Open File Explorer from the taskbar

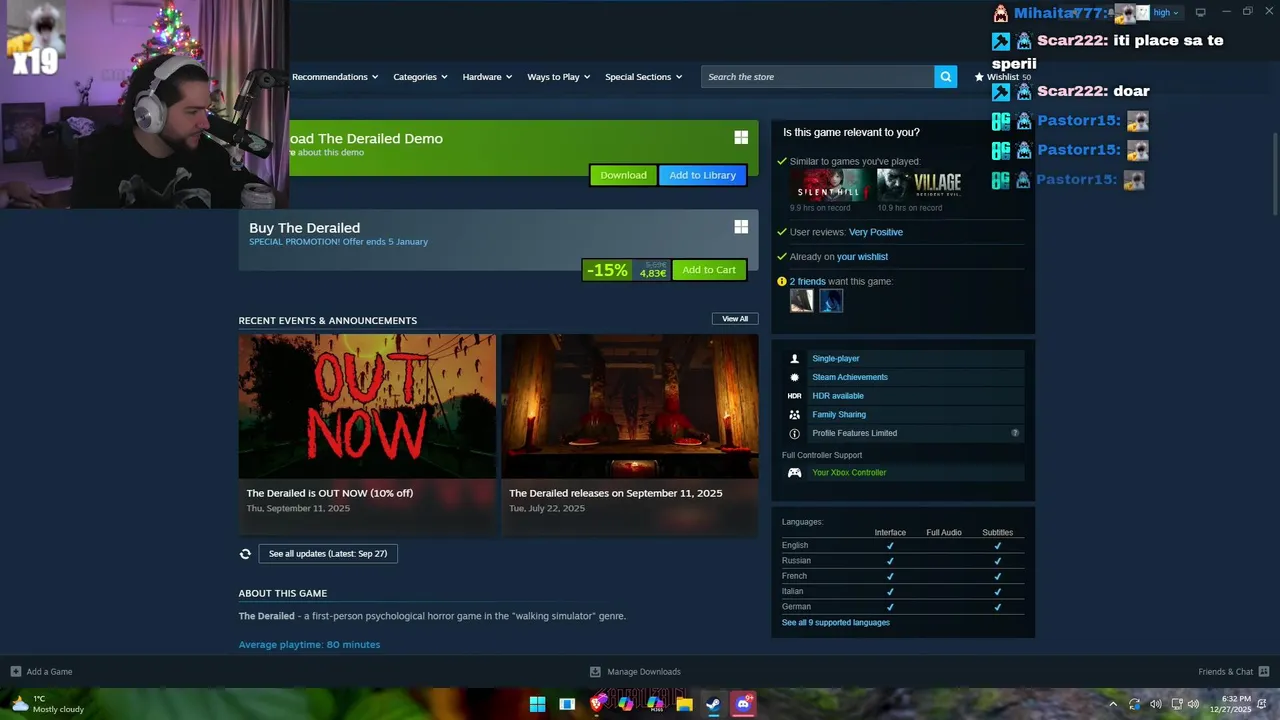[684, 704]
